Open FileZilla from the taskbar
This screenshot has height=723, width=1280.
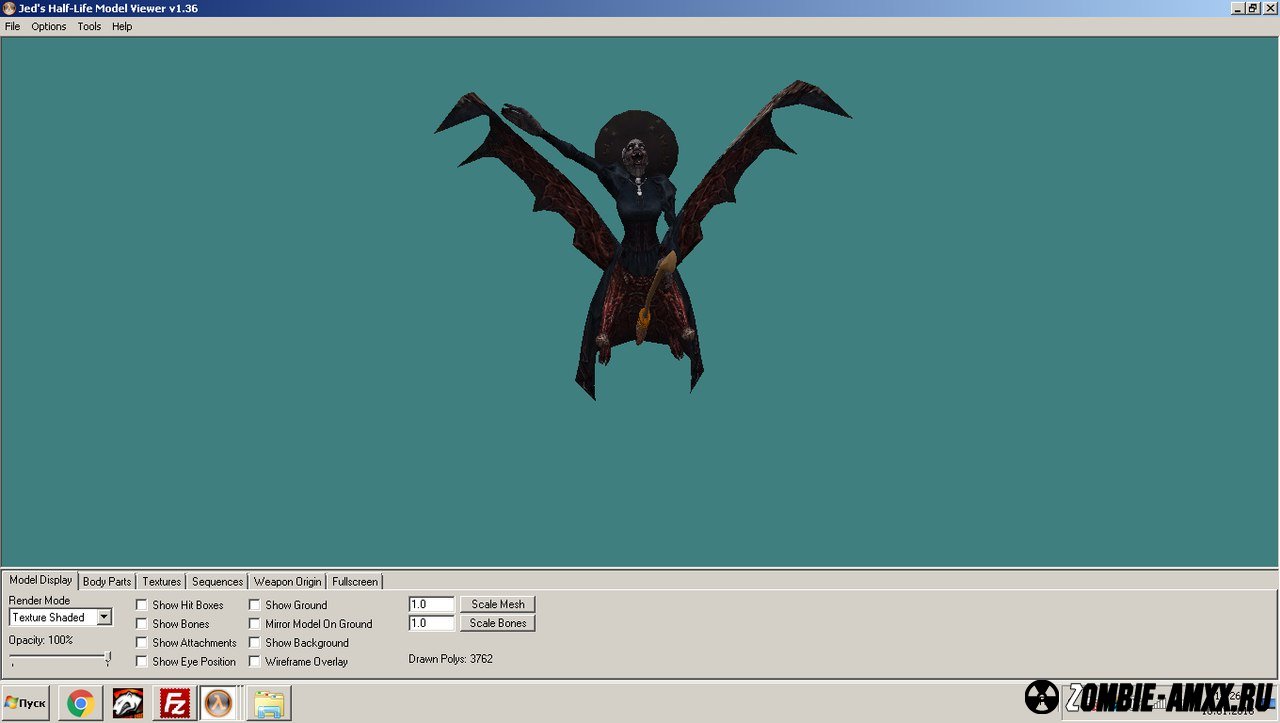point(174,704)
